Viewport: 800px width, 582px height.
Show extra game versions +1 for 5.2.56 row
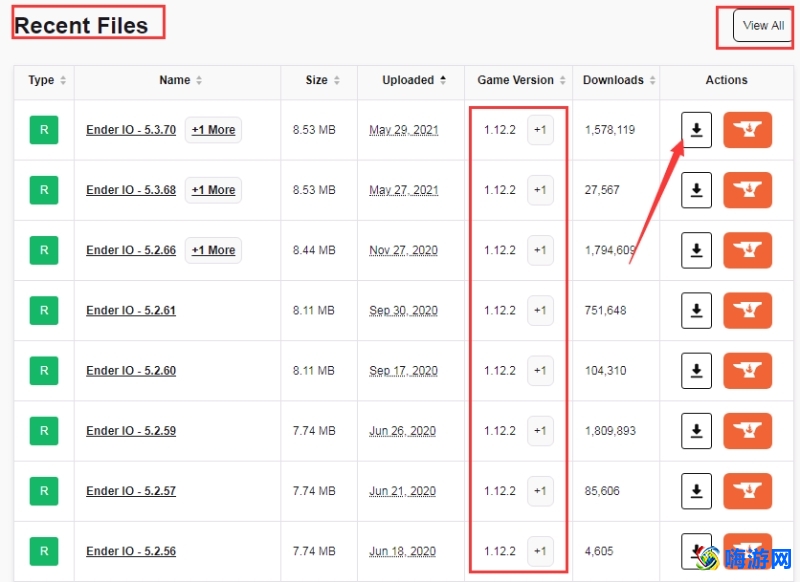pos(540,551)
